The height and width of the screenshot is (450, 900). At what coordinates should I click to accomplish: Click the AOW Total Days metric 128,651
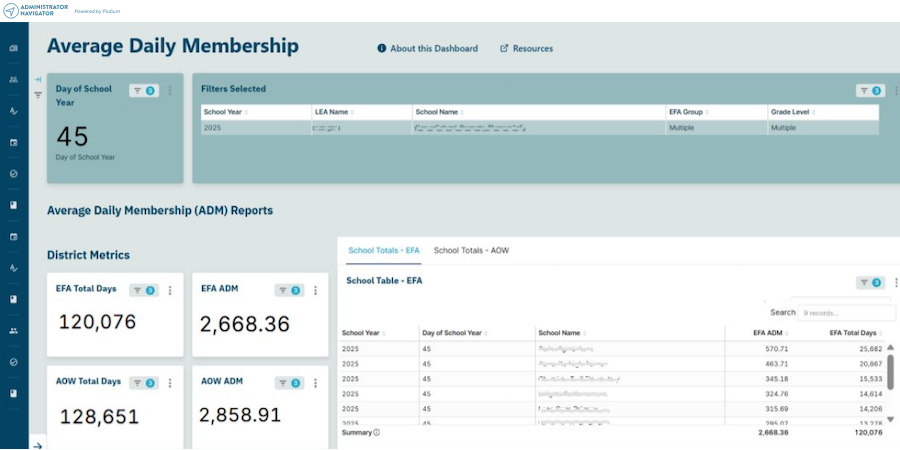pyautogui.click(x=99, y=417)
